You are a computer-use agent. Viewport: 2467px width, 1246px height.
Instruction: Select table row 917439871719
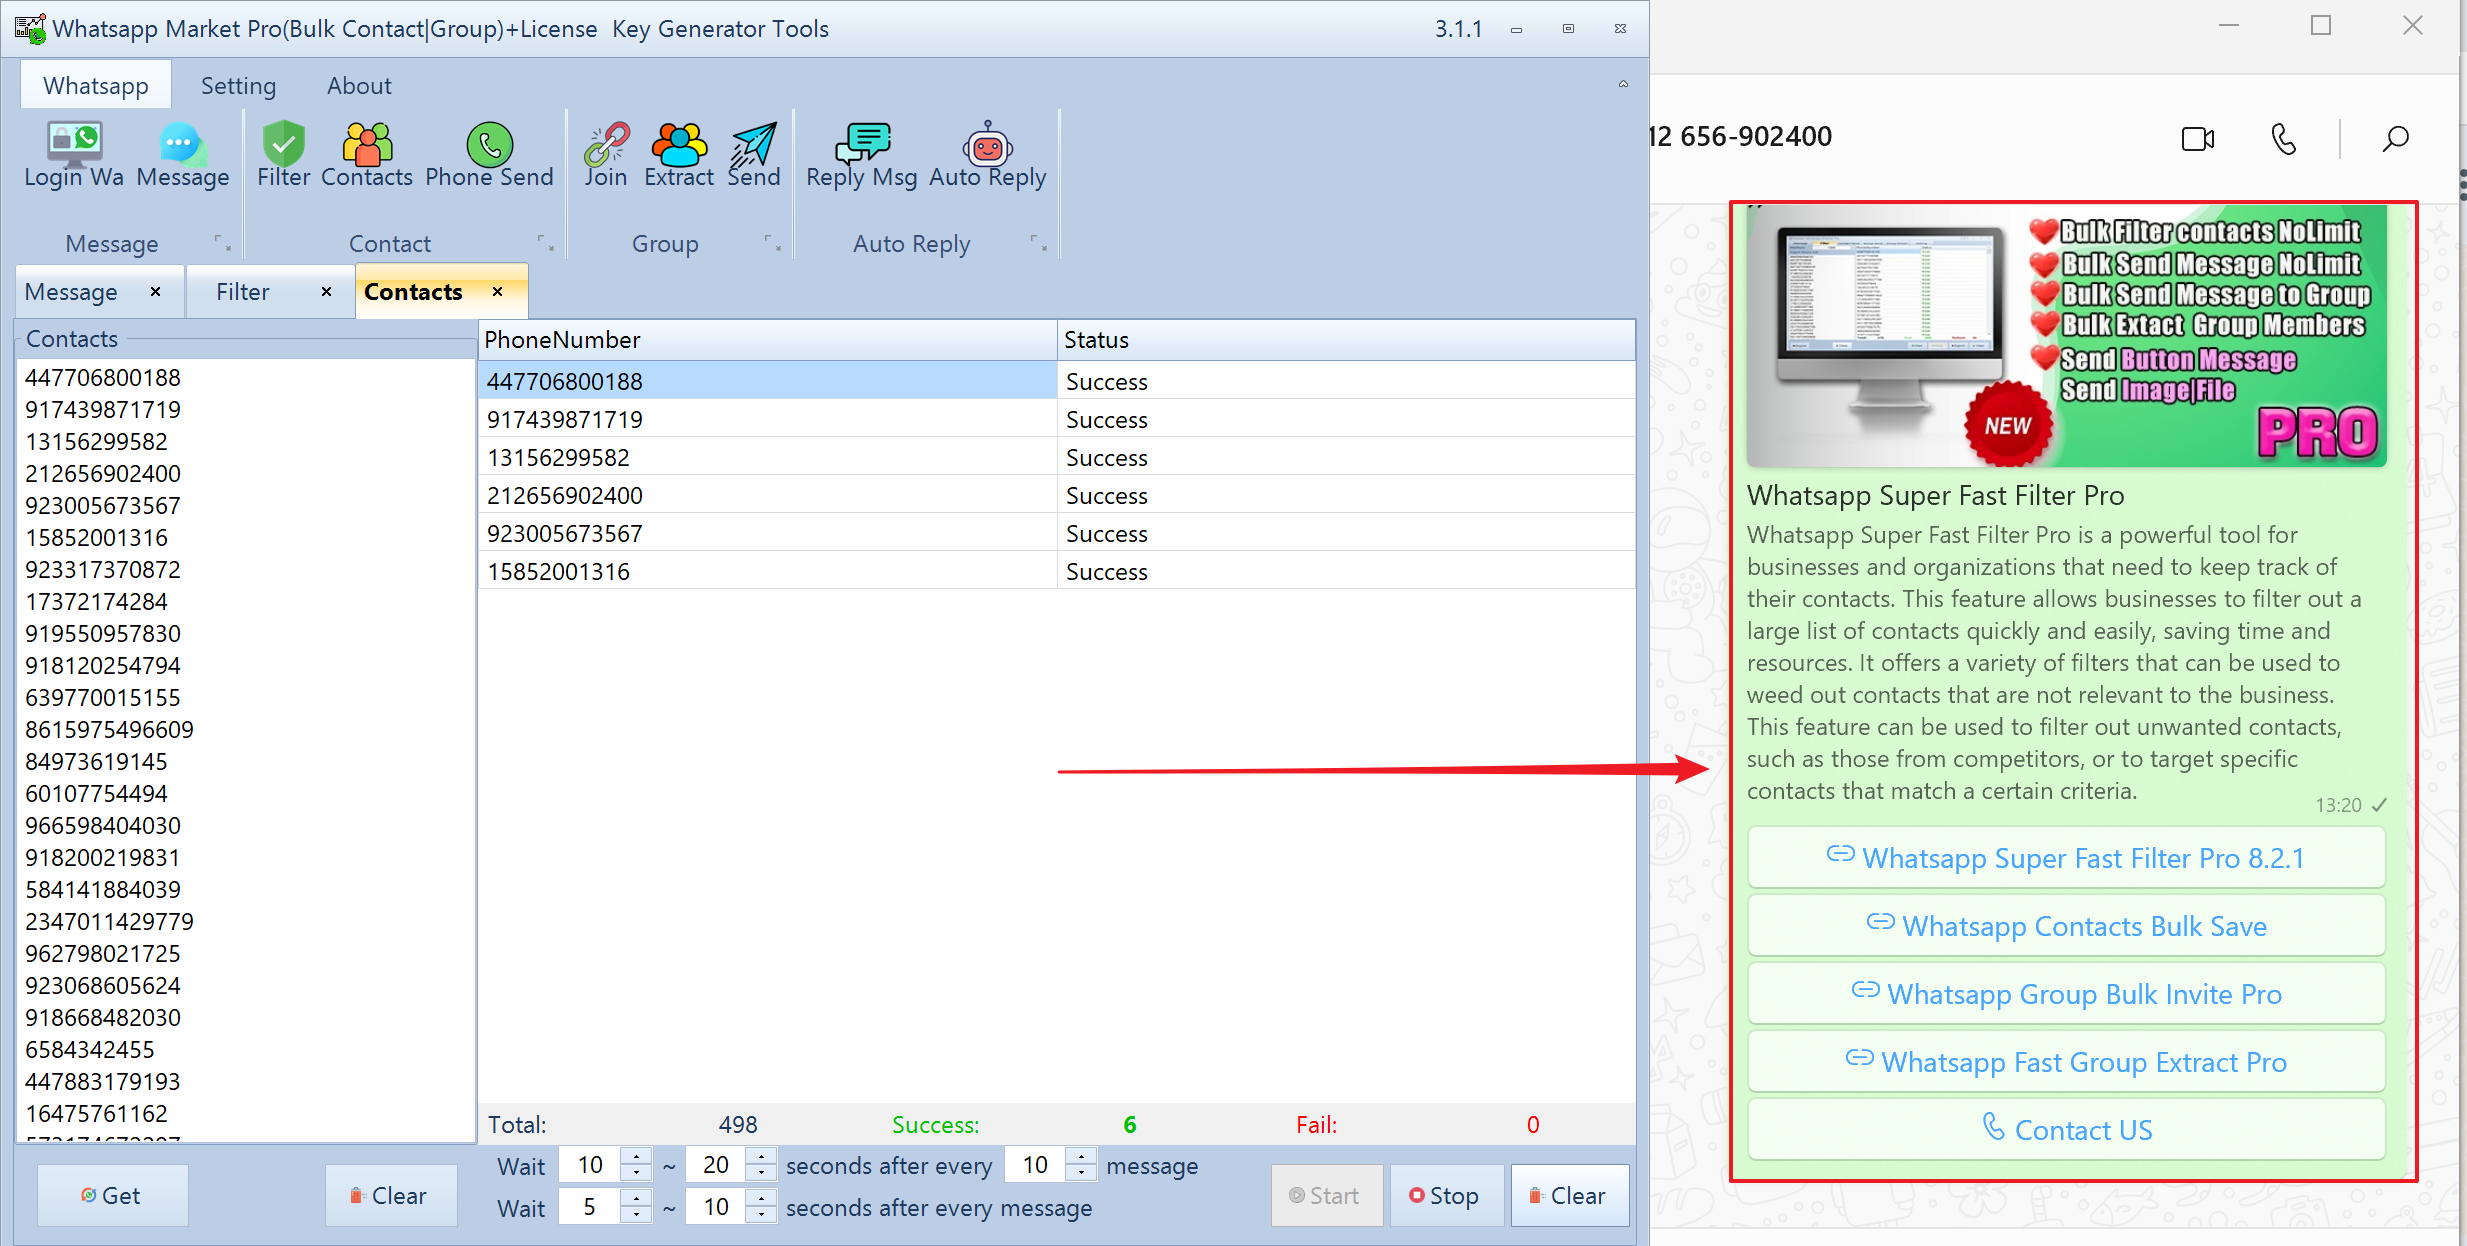[1057, 419]
